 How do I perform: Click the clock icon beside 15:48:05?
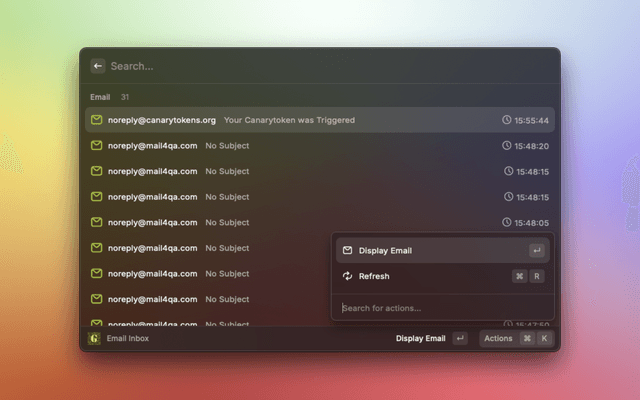507,223
